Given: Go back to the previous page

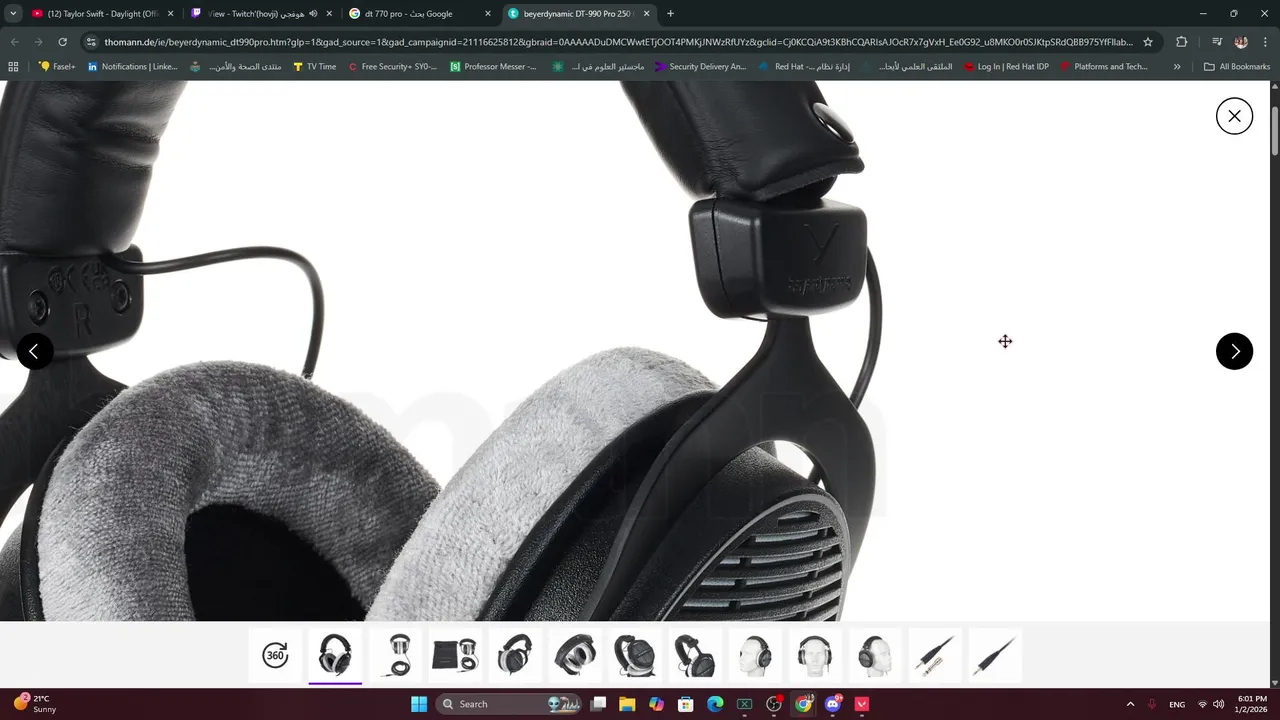Looking at the screenshot, I should (x=14, y=42).
